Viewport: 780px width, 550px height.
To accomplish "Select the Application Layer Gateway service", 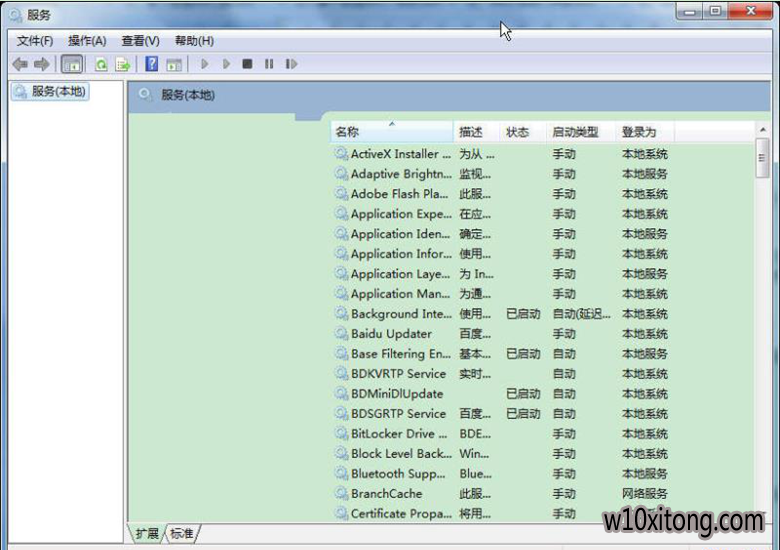I will pos(501,274).
